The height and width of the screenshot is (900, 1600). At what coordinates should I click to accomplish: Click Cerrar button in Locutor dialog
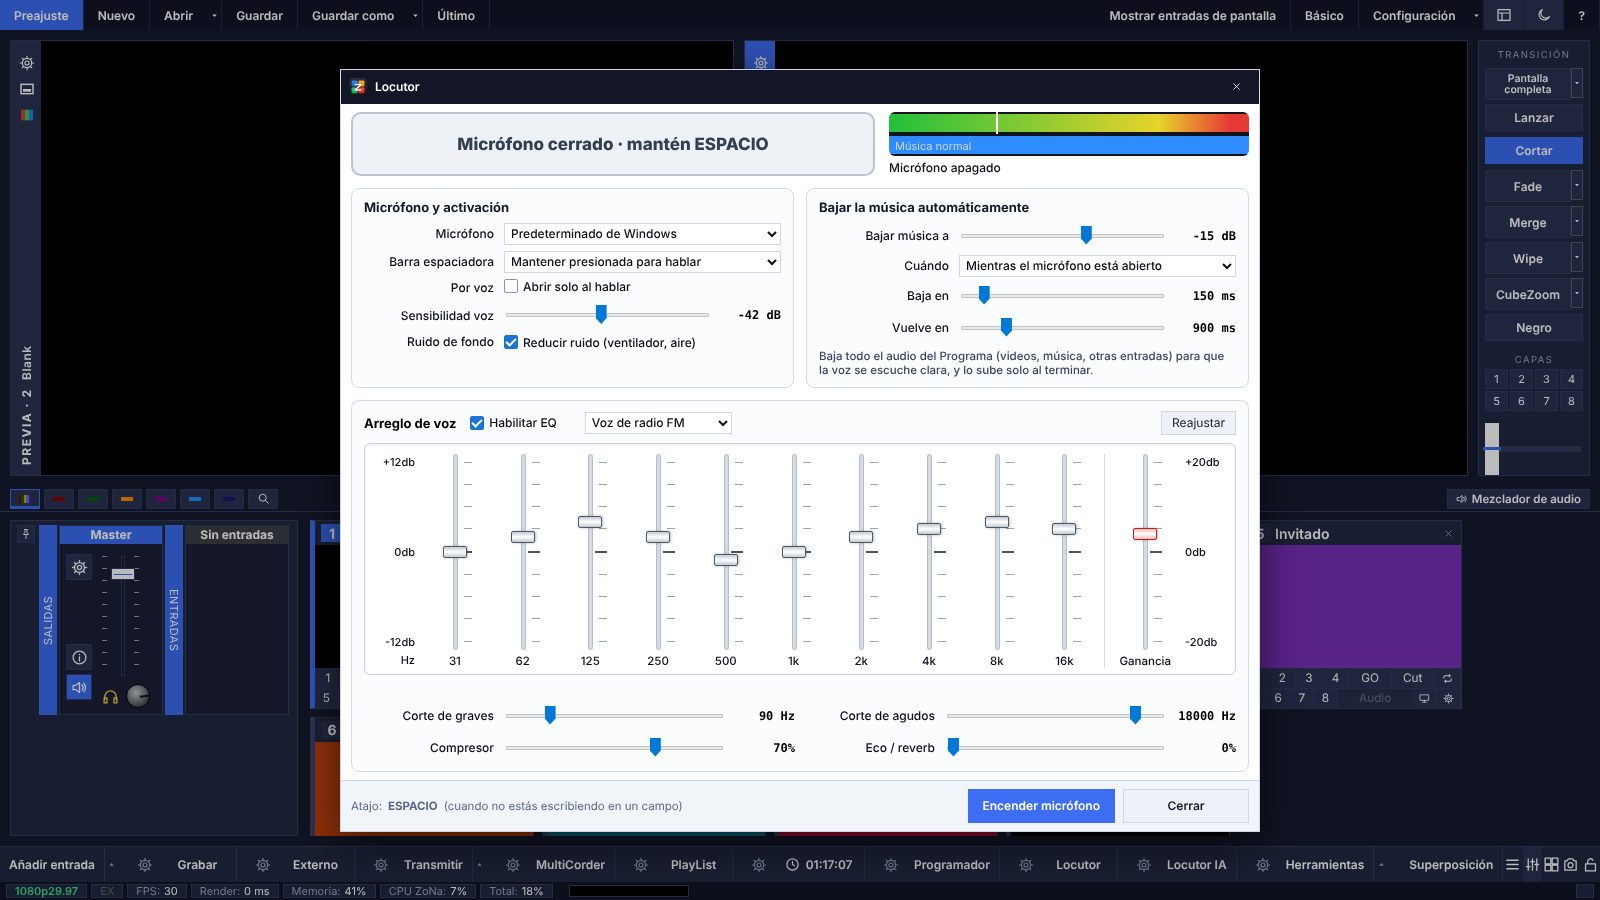click(1186, 806)
